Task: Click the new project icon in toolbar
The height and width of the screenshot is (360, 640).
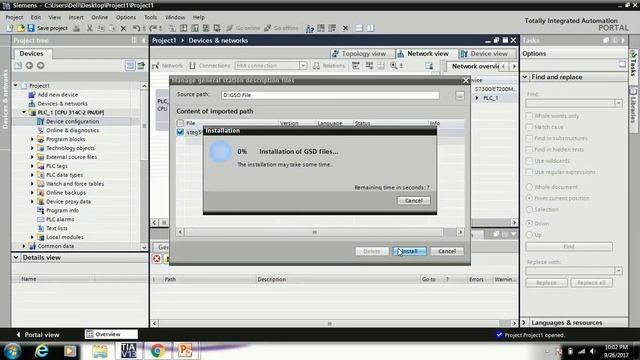Action: (x=10, y=28)
